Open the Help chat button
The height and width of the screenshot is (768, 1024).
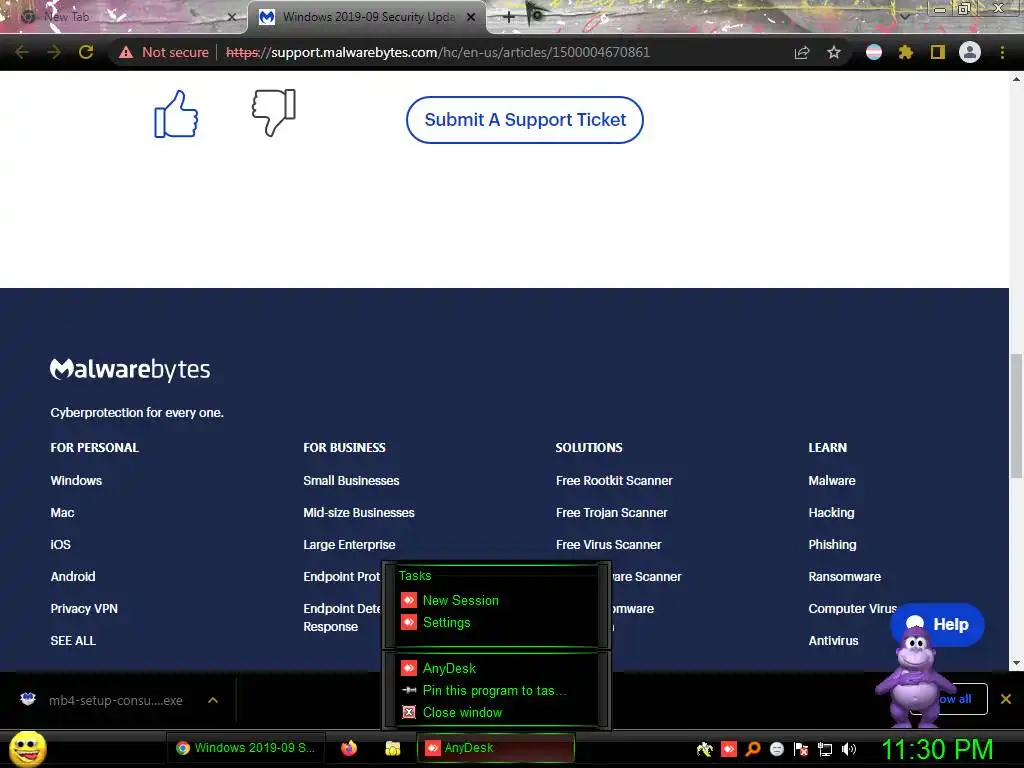[x=938, y=624]
